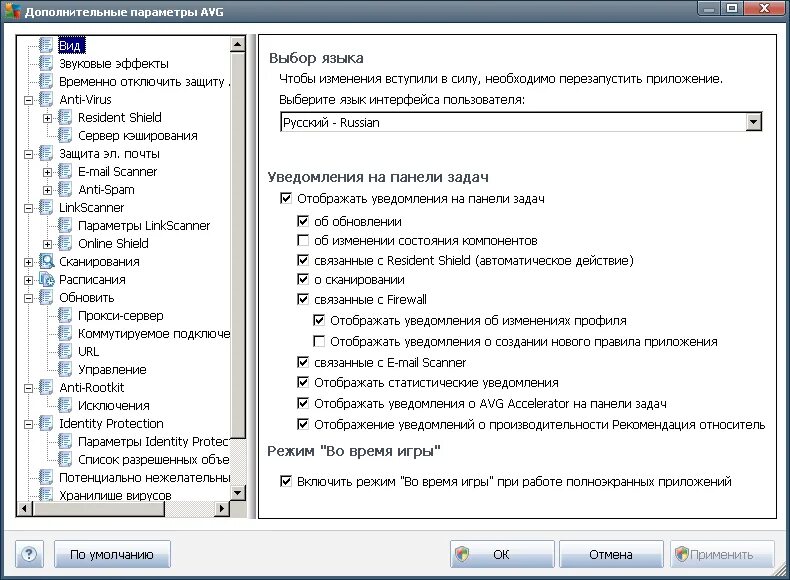The height and width of the screenshot is (580, 790).
Task: Click the LinkScanner node icon
Action: pos(46,207)
